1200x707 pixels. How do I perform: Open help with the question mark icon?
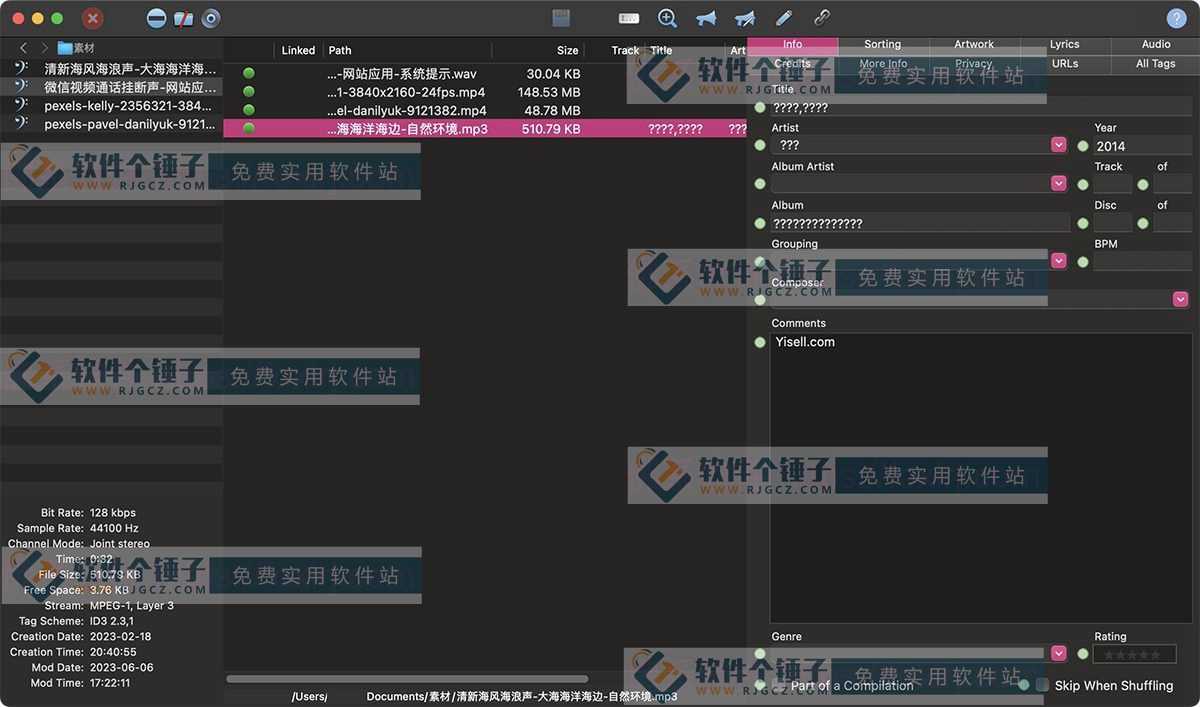1176,18
